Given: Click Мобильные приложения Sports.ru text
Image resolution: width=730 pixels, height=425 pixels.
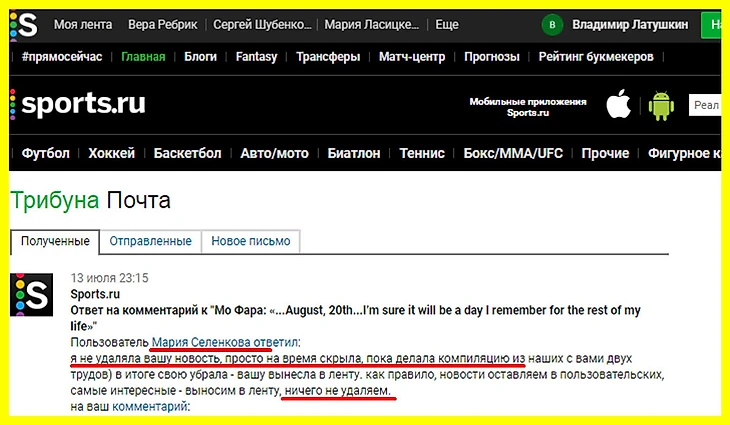Looking at the screenshot, I should (527, 107).
